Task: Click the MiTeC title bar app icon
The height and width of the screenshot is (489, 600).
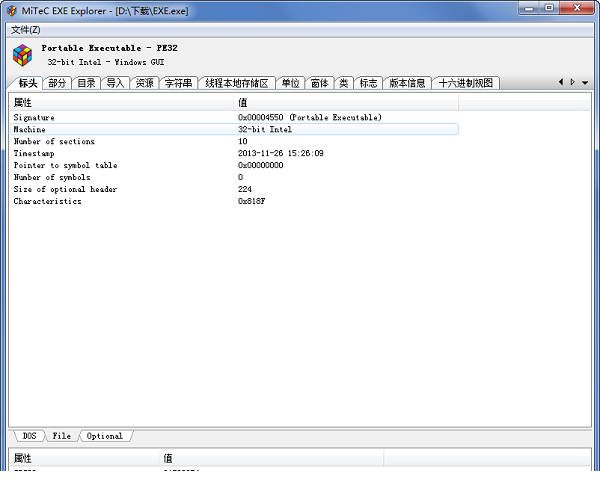Action: pos(12,11)
